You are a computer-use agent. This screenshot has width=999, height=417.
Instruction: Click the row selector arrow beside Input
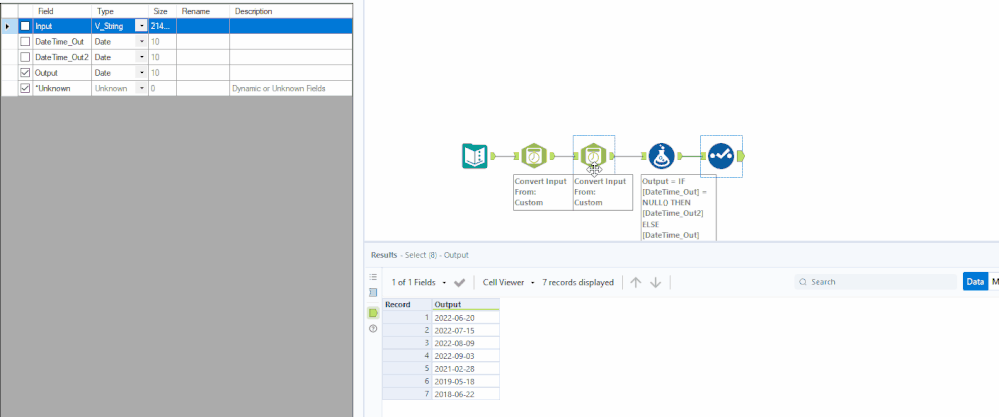tap(8, 26)
